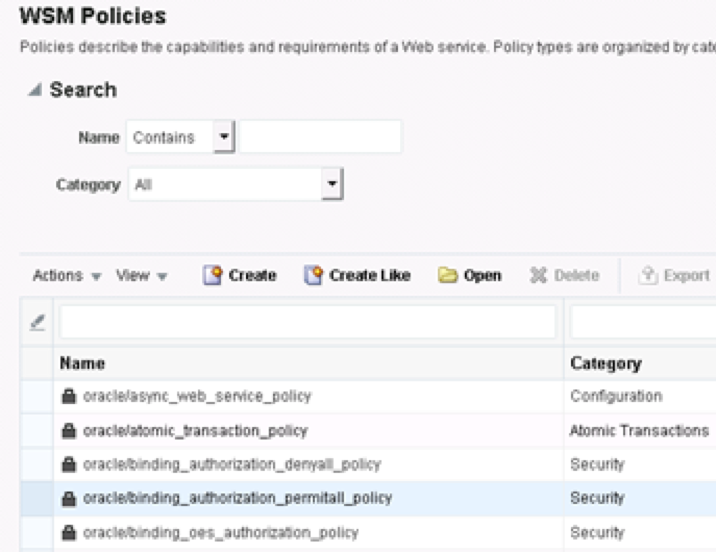Click the Delete button
The image size is (716, 552).
pyautogui.click(x=564, y=275)
